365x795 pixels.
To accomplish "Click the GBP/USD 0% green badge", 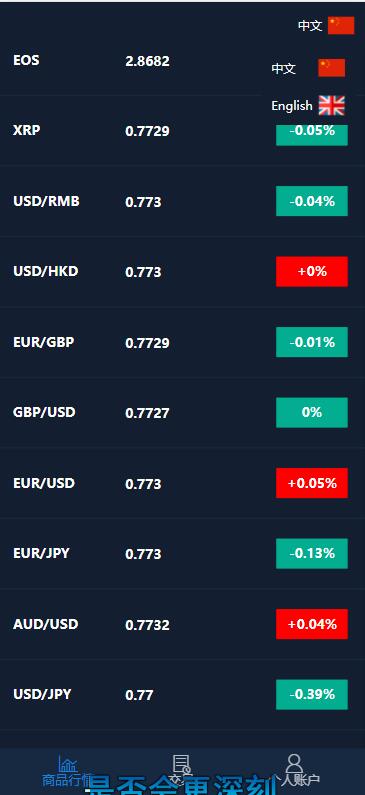I will coord(312,412).
